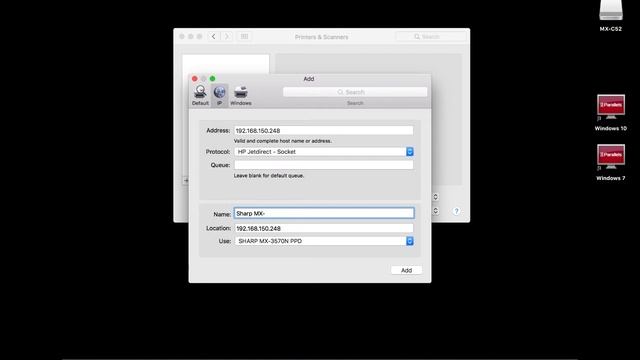Zoom the Add dialog with green button

(212, 78)
